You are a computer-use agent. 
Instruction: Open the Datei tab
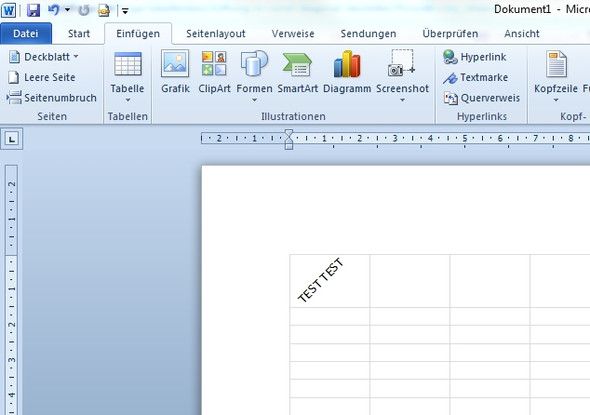click(26, 33)
